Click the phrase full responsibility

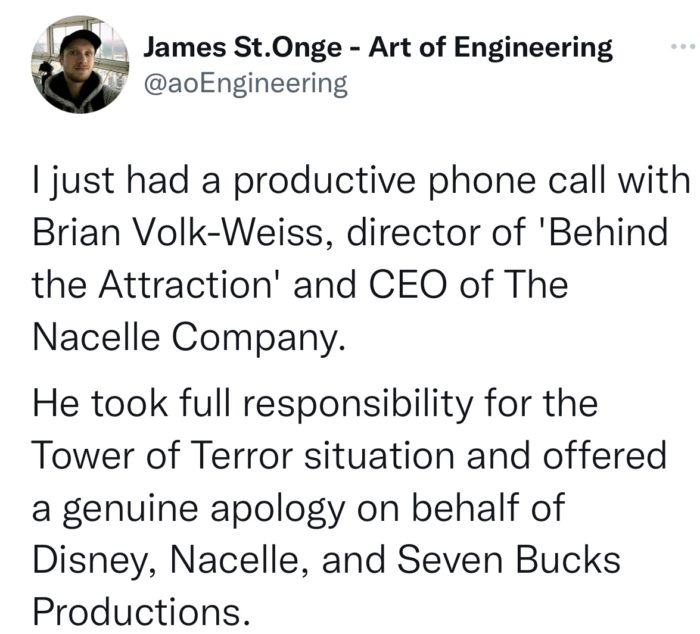point(326,405)
